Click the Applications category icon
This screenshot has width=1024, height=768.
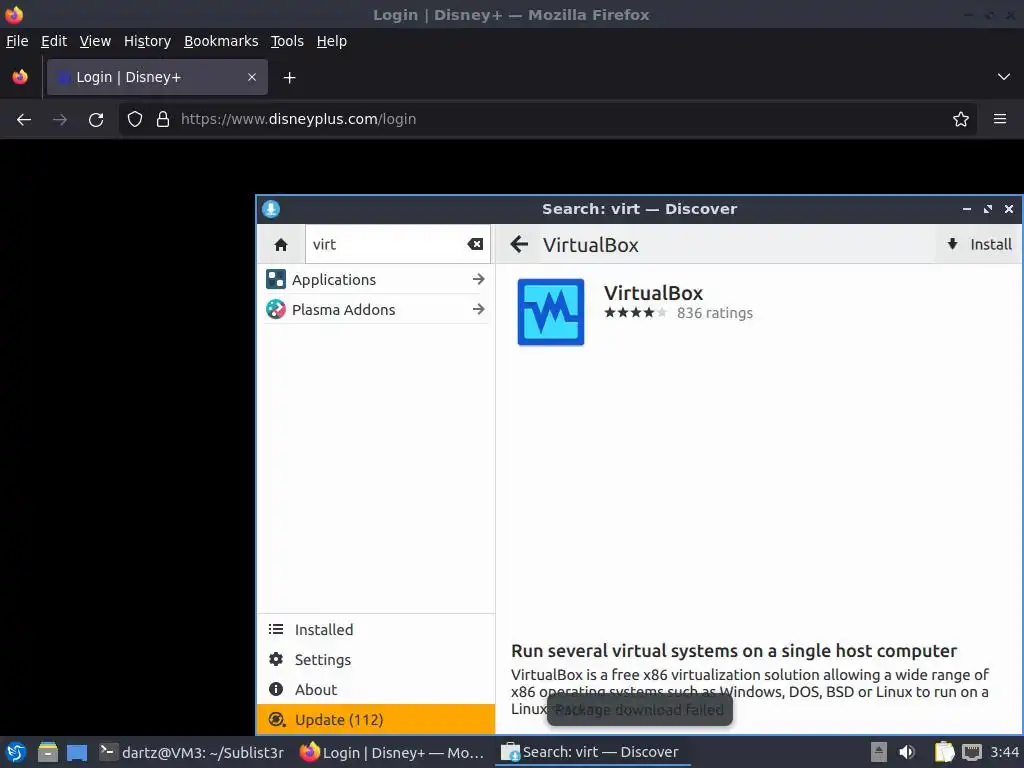click(276, 280)
